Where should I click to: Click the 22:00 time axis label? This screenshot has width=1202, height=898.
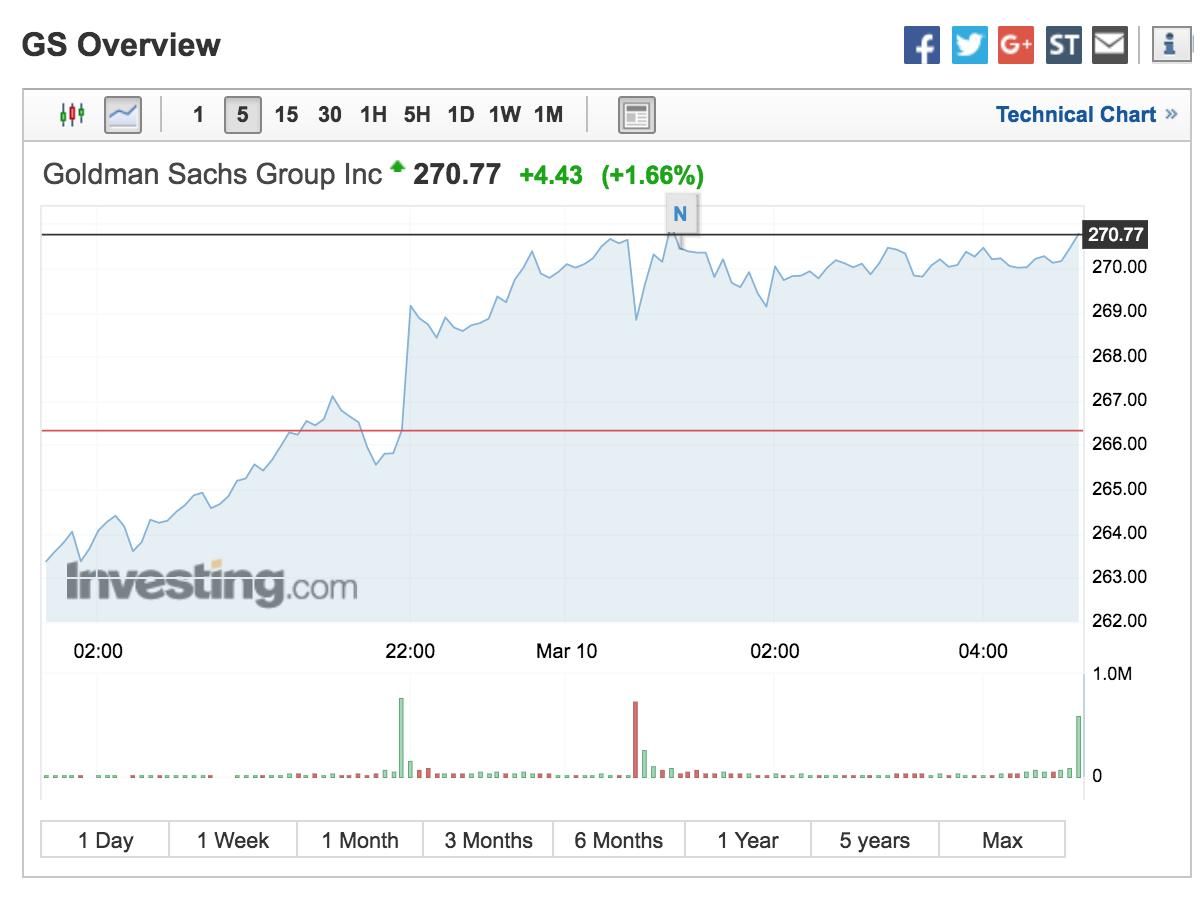click(410, 651)
